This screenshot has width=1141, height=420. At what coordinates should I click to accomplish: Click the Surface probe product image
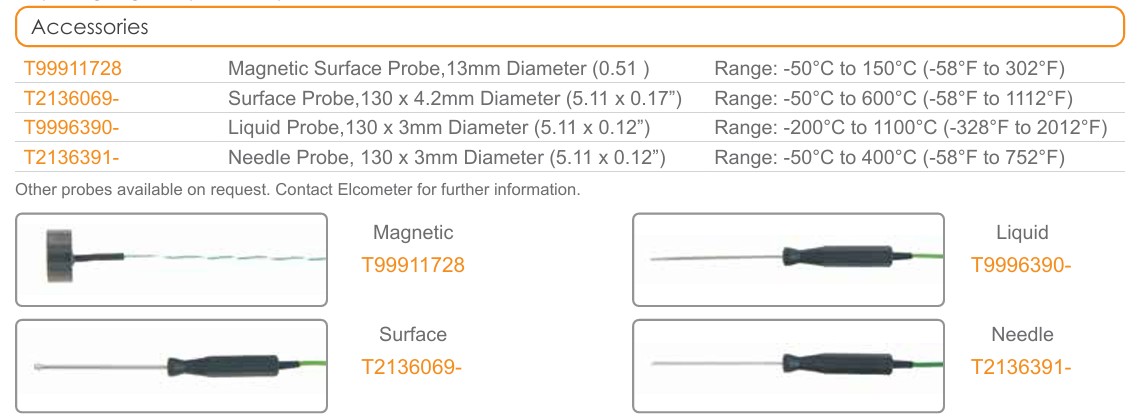pyautogui.click(x=172, y=365)
